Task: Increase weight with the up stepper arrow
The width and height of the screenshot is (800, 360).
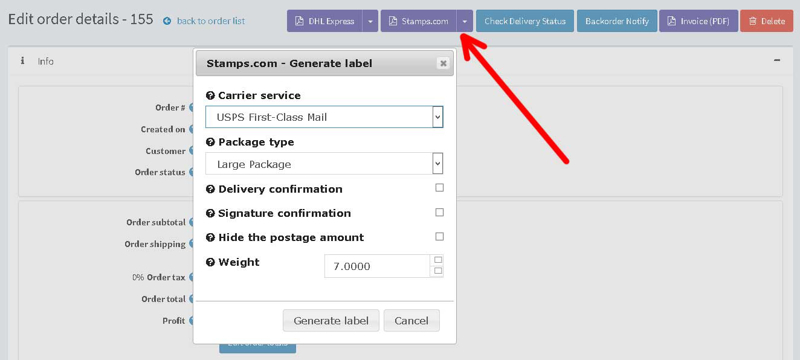Action: 438,260
